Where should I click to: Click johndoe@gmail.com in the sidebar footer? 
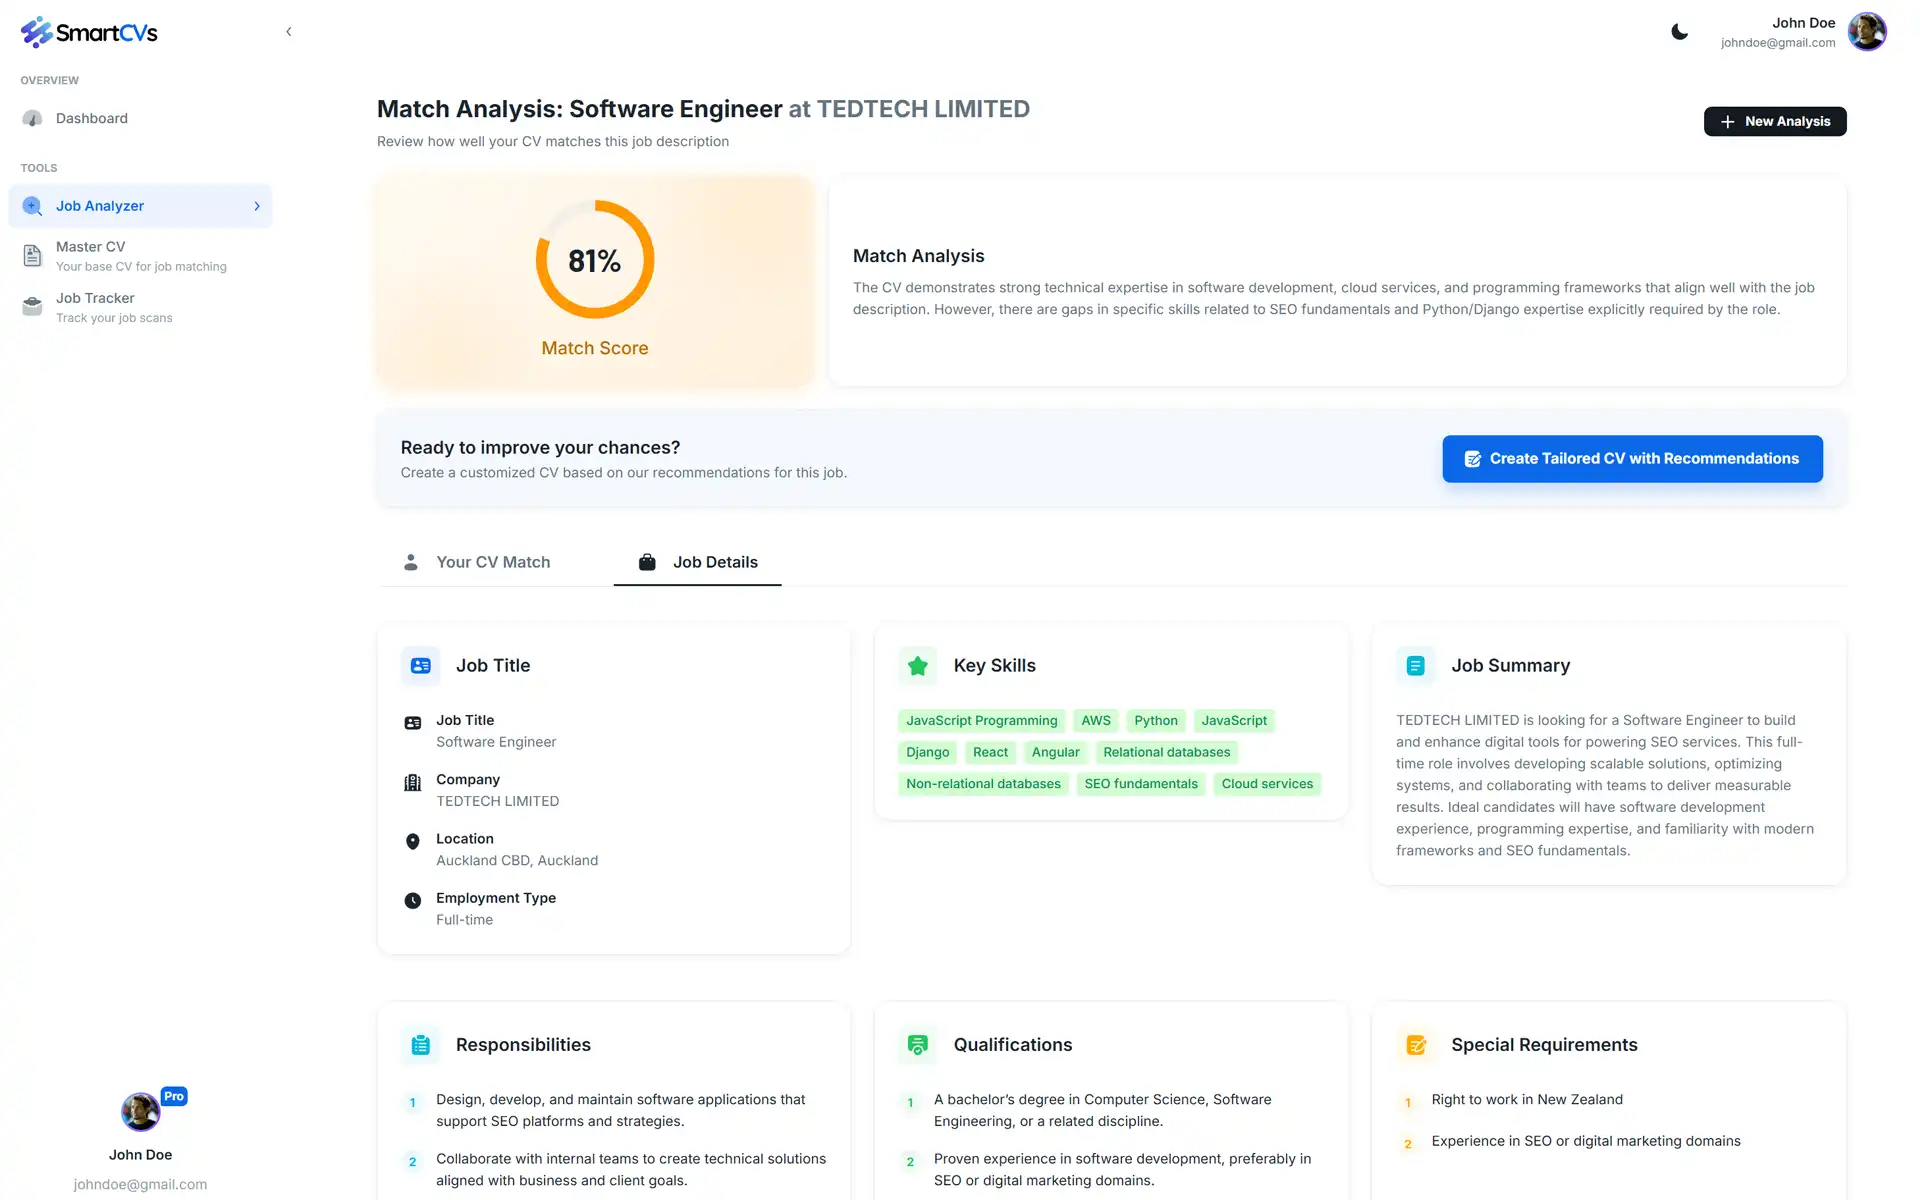tap(140, 1184)
